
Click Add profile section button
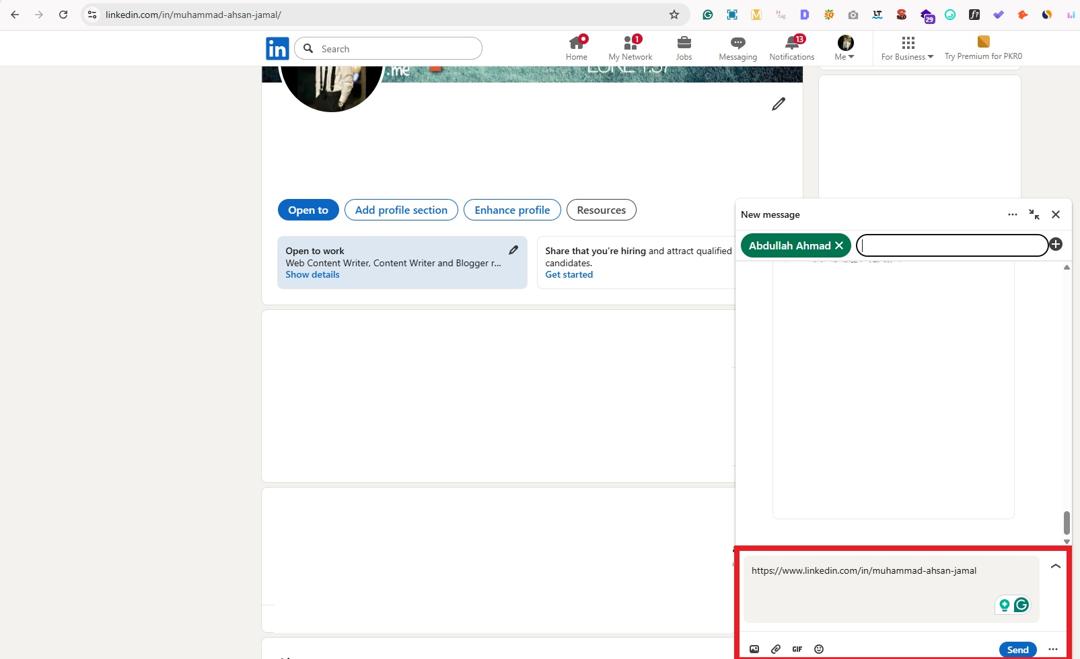click(401, 210)
